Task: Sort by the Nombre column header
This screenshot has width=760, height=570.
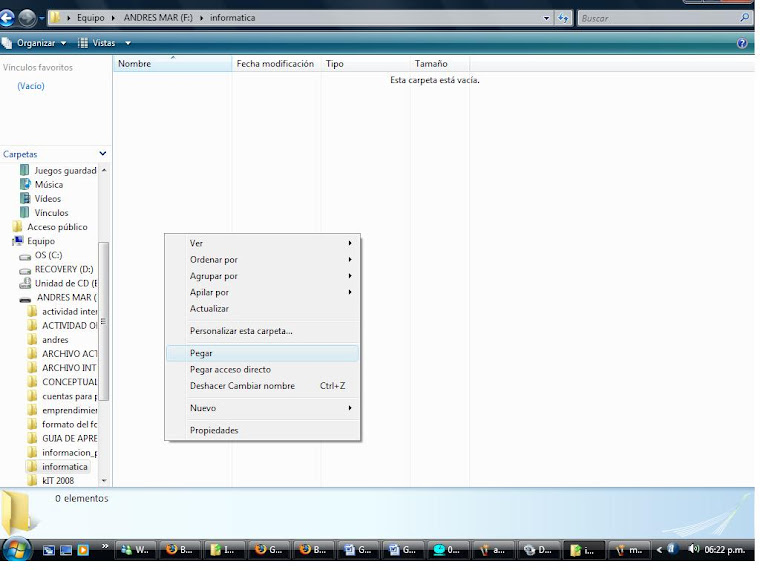Action: tap(172, 63)
